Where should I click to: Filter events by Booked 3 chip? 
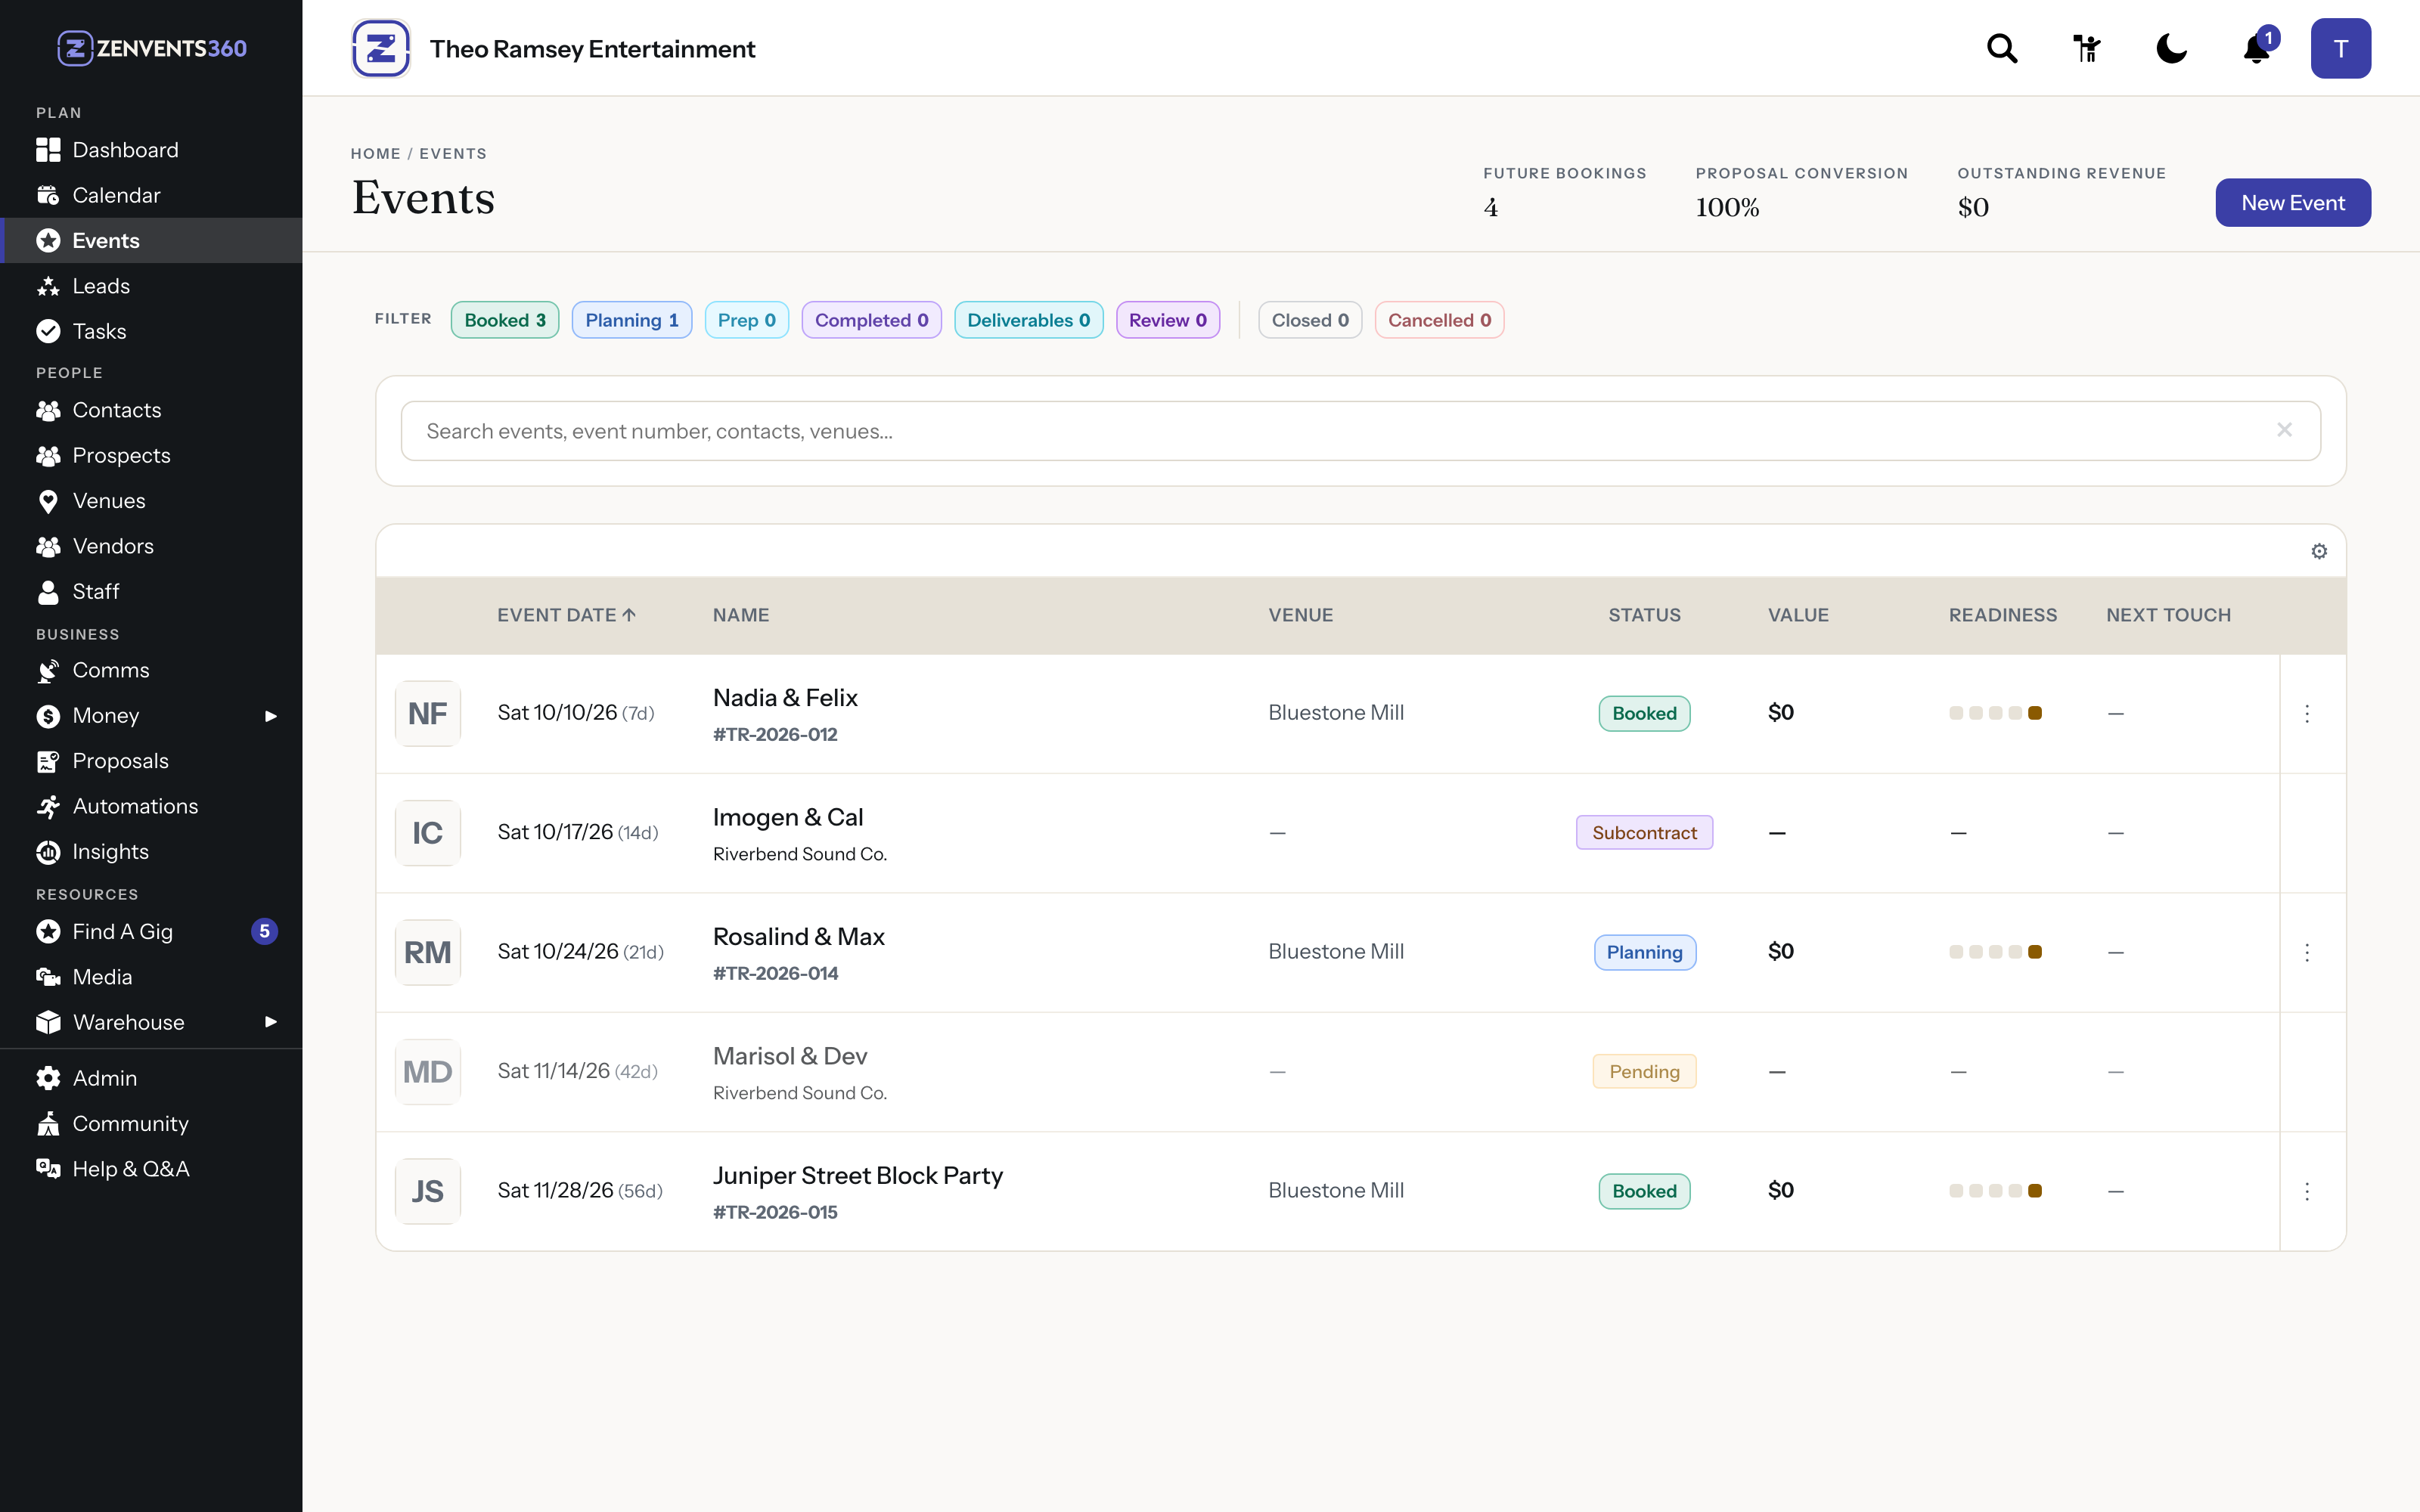click(505, 320)
